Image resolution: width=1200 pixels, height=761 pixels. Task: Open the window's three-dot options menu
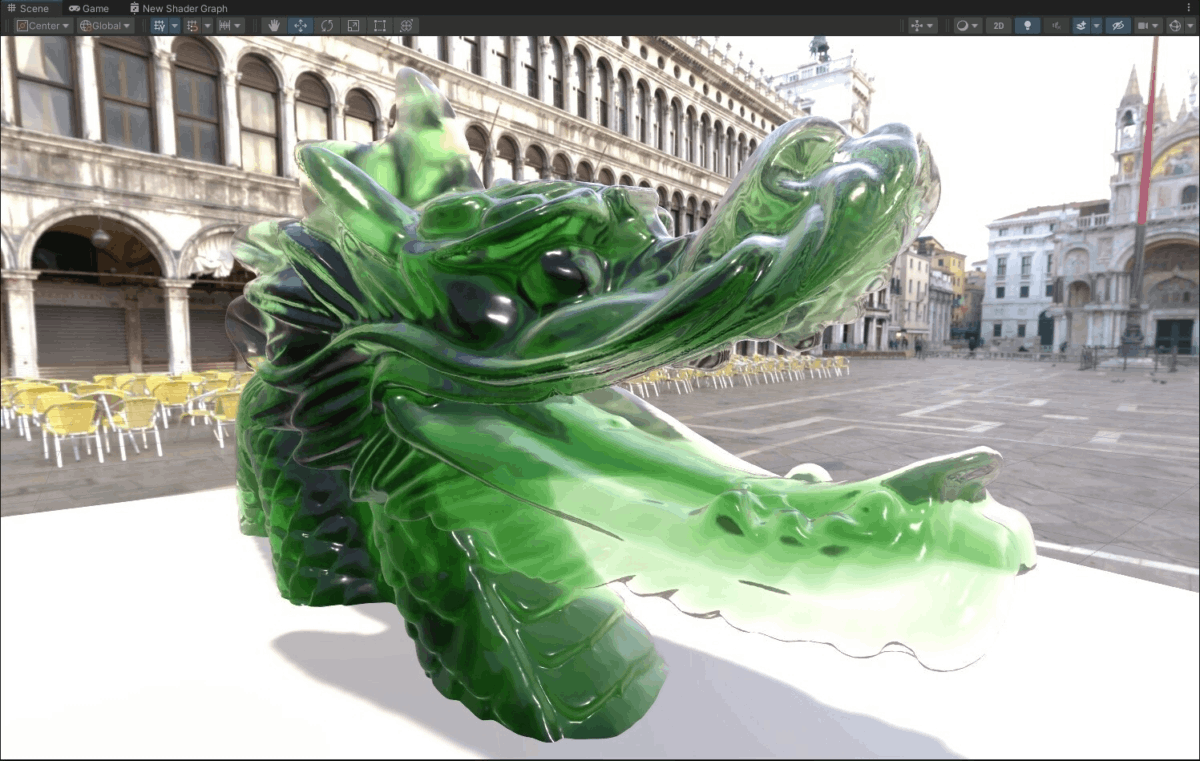click(x=1191, y=8)
